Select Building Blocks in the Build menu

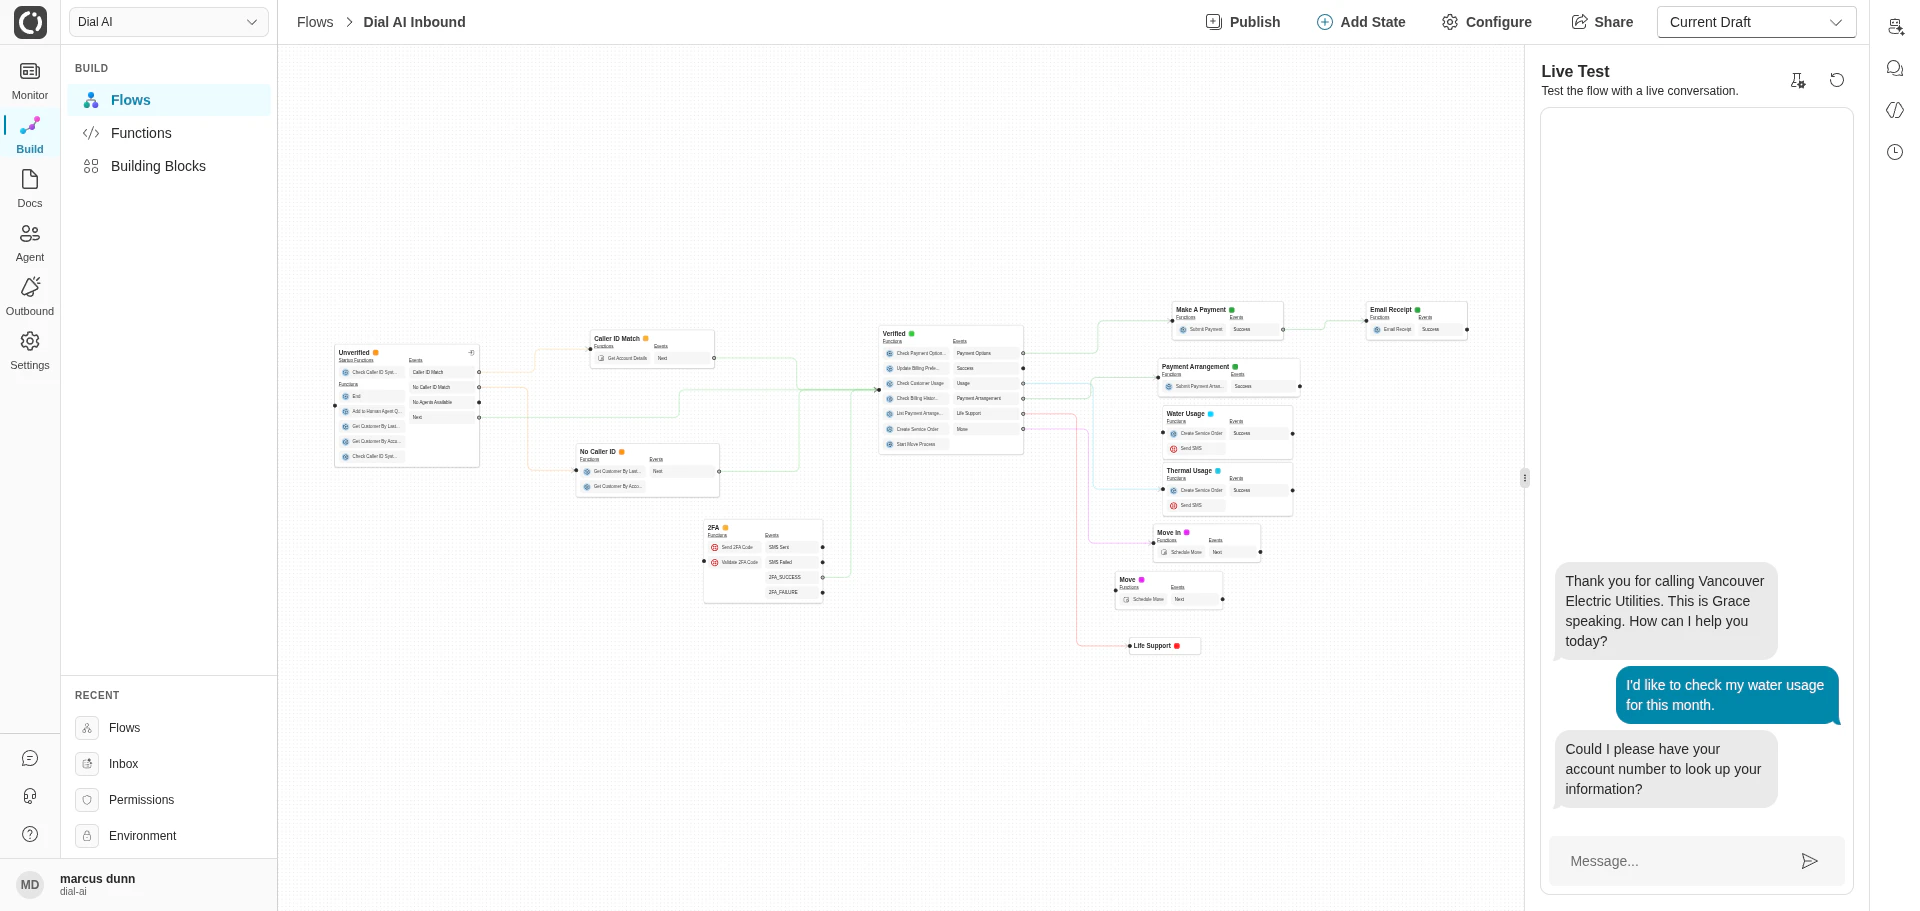tap(169, 166)
